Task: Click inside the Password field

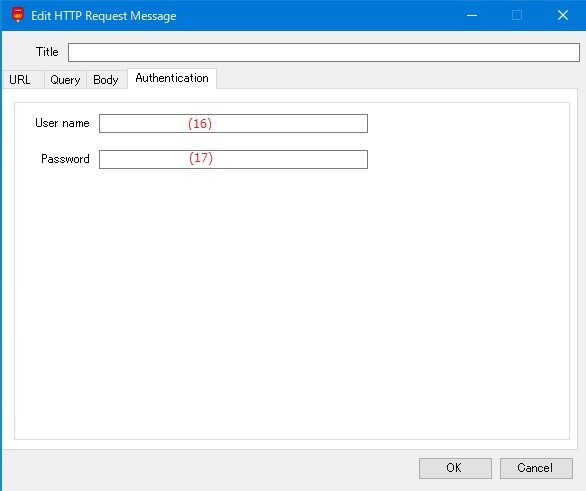Action: [x=233, y=160]
